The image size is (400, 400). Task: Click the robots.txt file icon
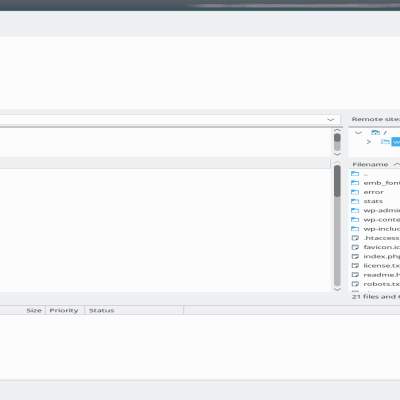[355, 284]
